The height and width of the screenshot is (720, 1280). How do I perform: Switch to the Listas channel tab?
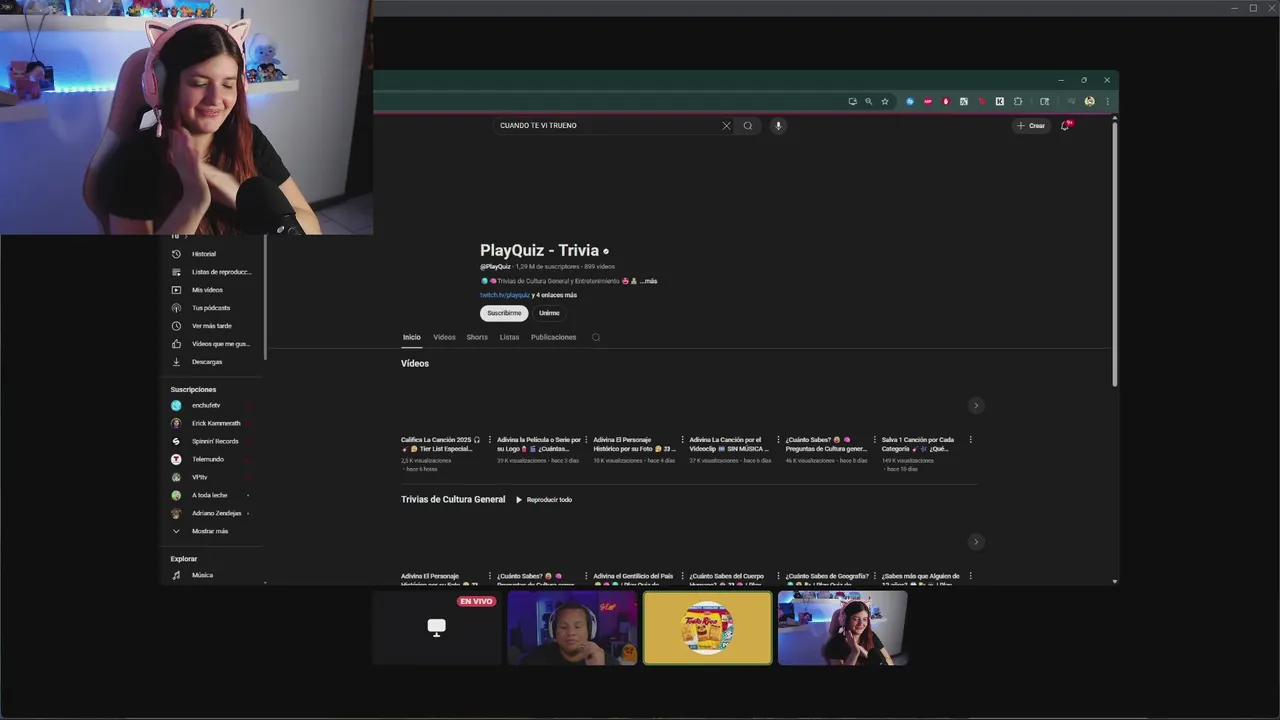(509, 337)
